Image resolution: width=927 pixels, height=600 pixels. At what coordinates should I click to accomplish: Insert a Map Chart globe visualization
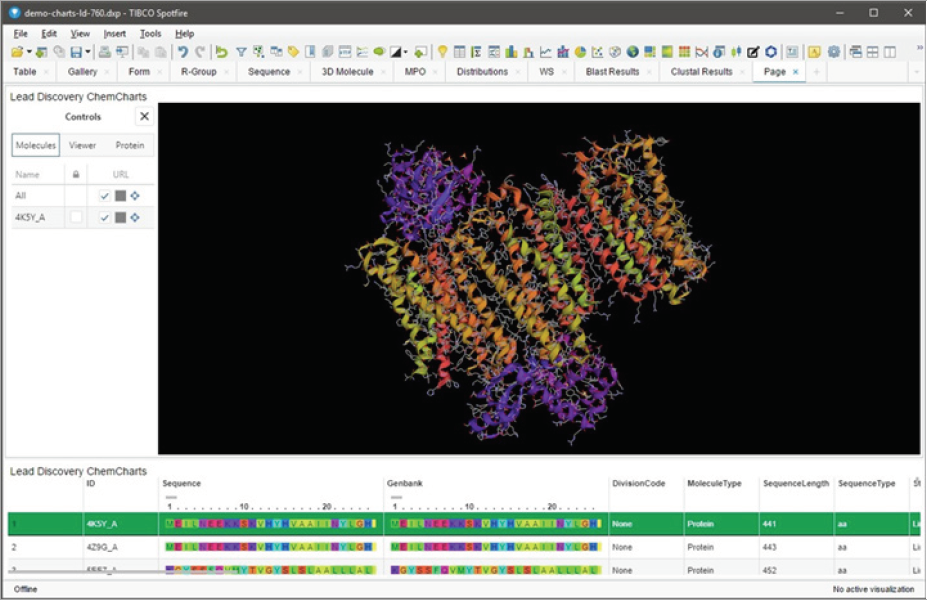point(632,52)
